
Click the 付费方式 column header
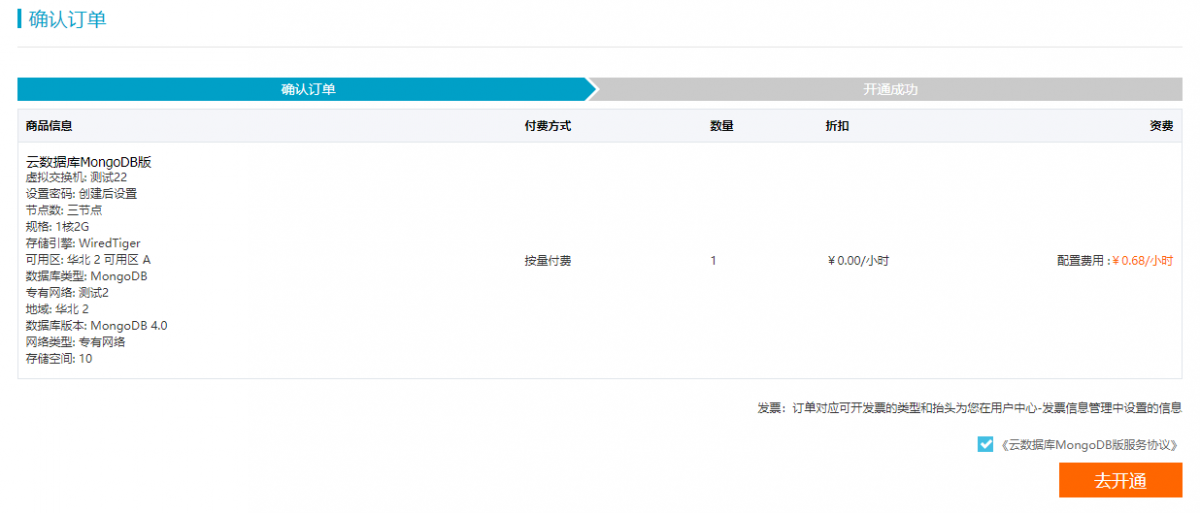coord(548,126)
